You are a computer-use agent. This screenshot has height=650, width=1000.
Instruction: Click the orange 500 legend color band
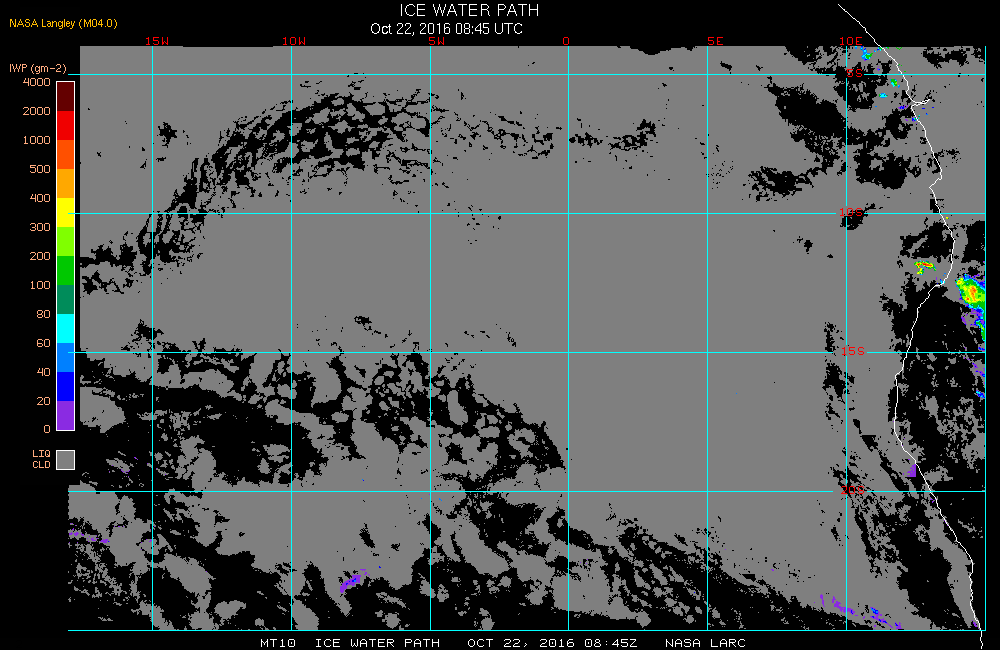(x=66, y=183)
